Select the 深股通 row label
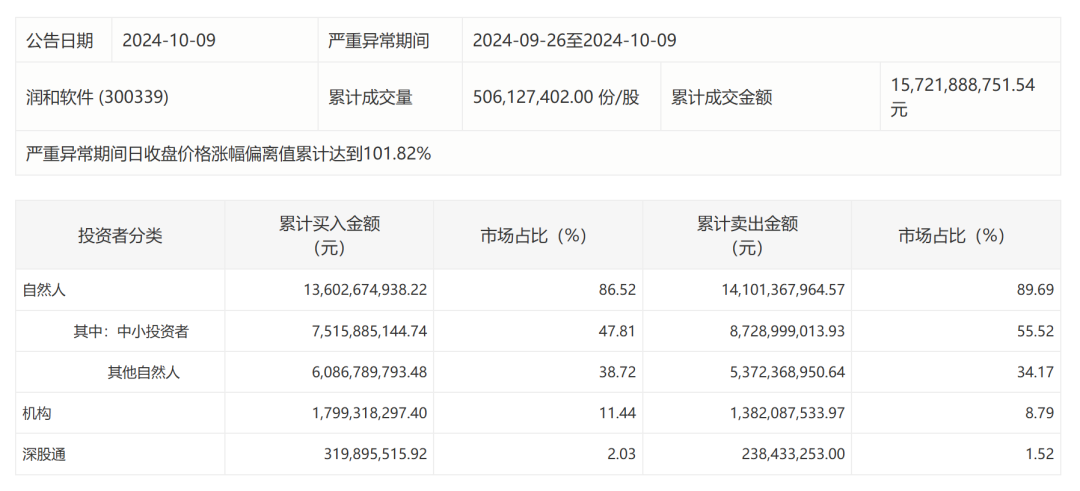Image resolution: width=1080 pixels, height=491 pixels. click(44, 454)
